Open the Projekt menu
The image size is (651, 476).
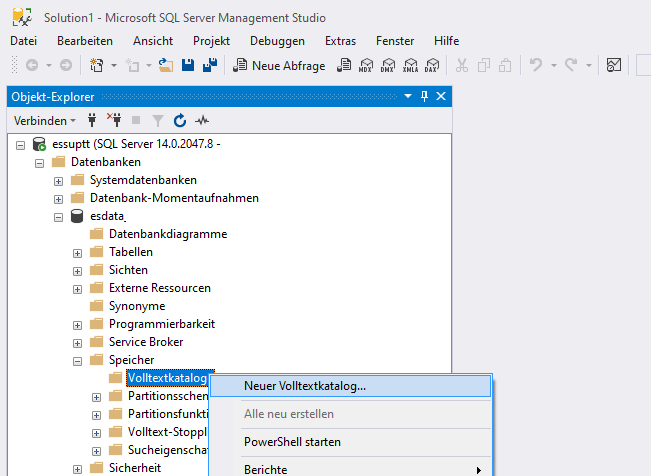[x=211, y=41]
